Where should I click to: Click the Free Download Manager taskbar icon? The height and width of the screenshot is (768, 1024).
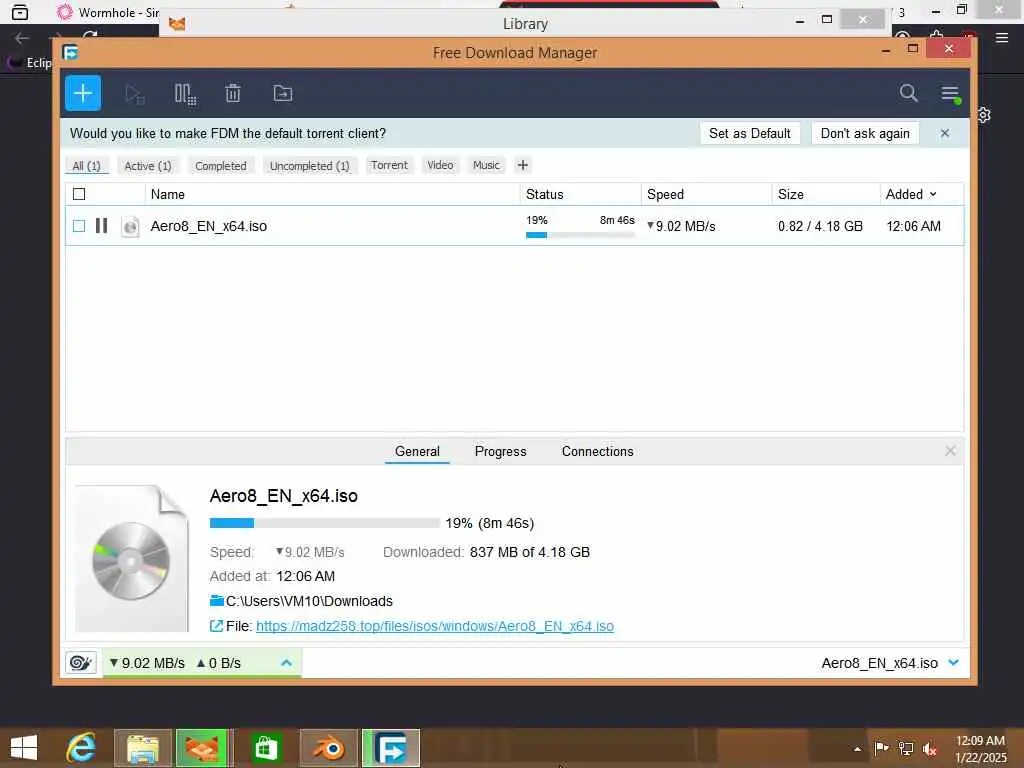[391, 748]
